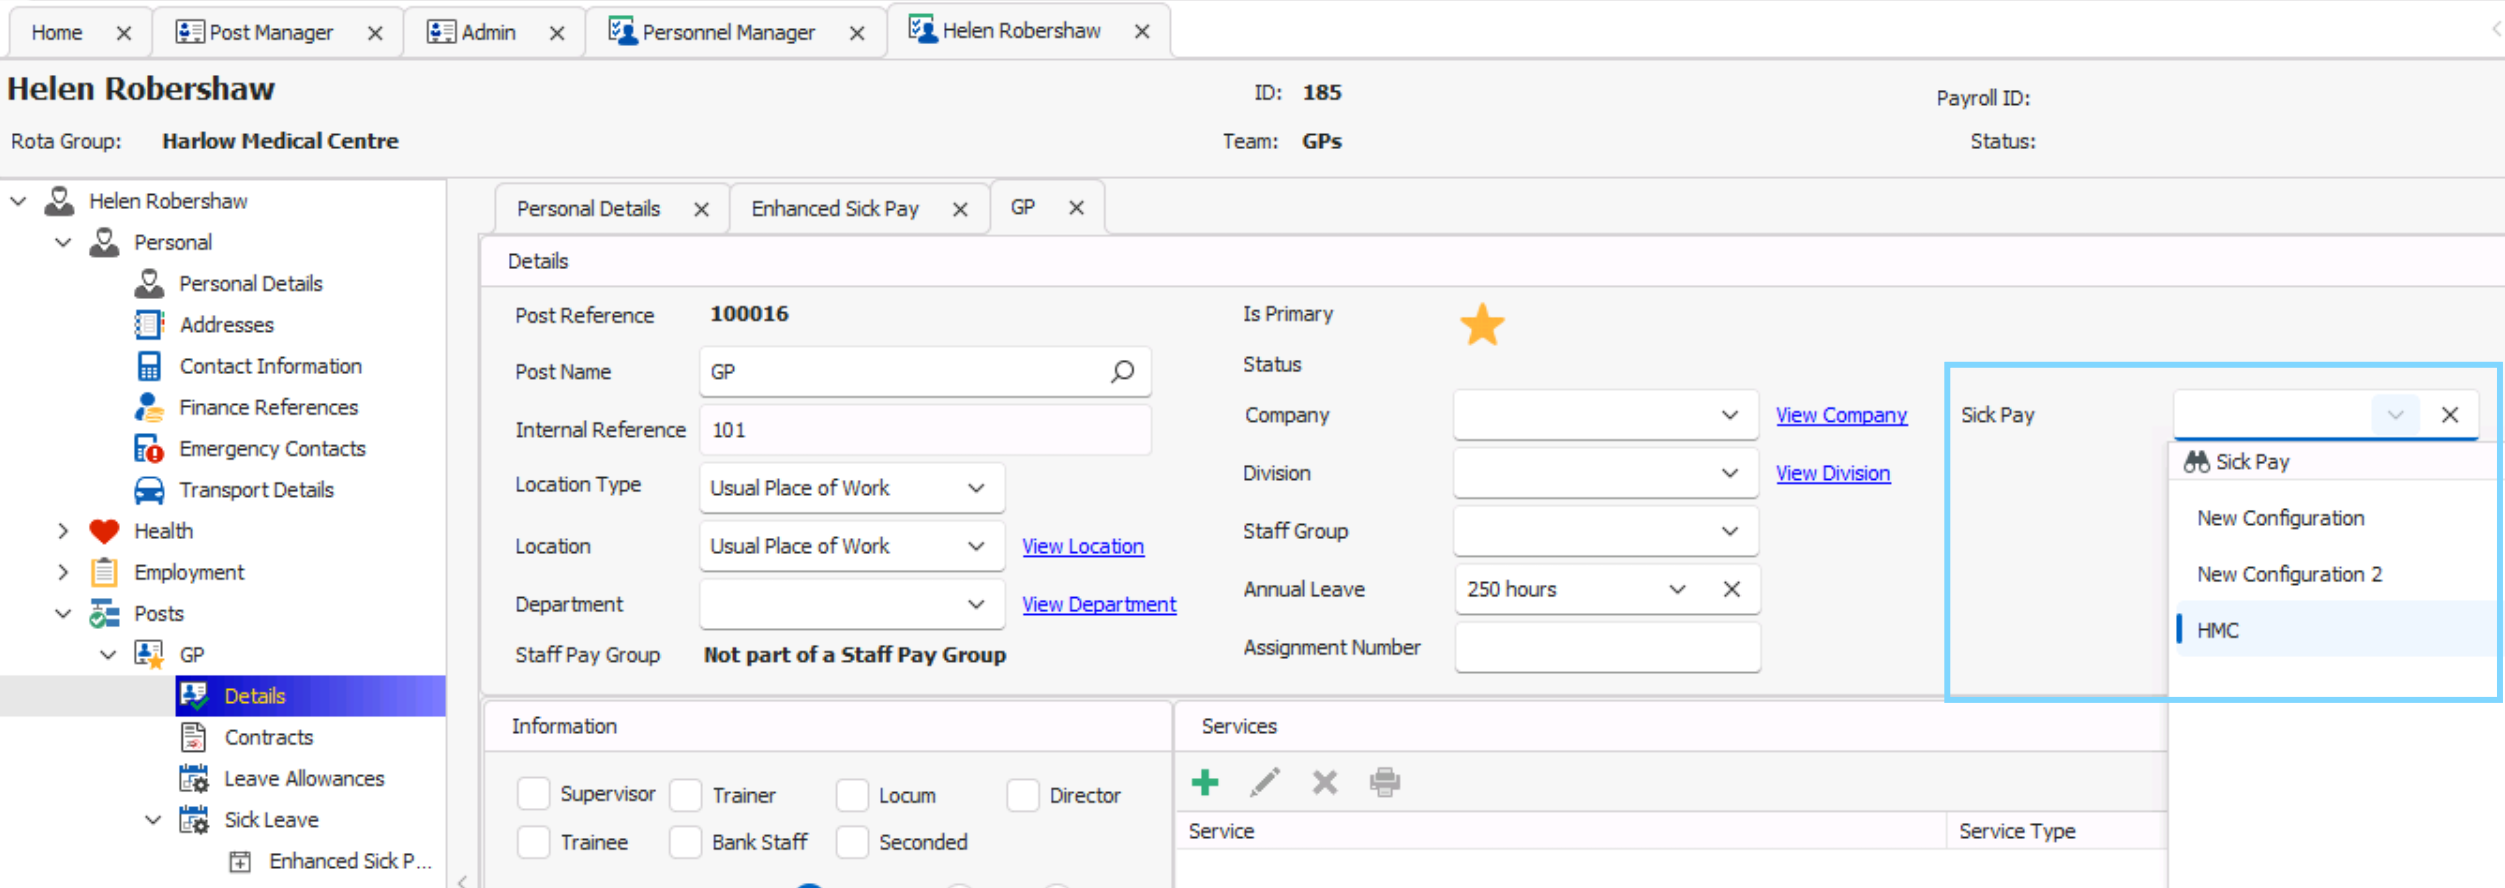This screenshot has width=2505, height=888.
Task: Click the Is Primary gold star
Action: pos(1481,325)
